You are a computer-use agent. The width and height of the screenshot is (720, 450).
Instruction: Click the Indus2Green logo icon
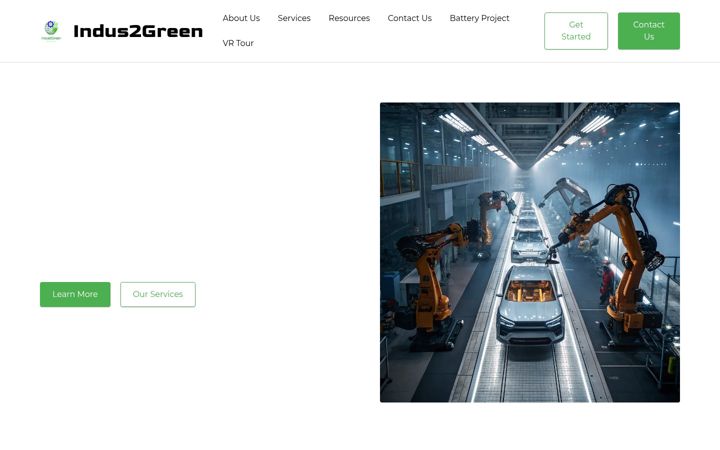pyautogui.click(x=51, y=30)
